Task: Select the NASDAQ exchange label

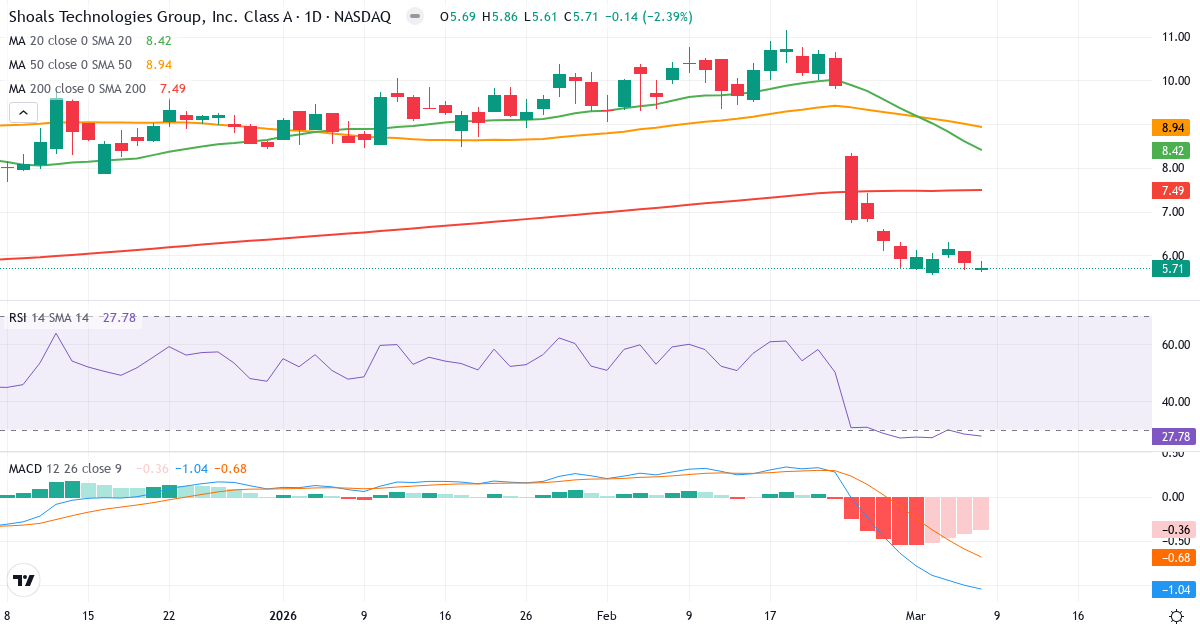Action: pos(364,17)
